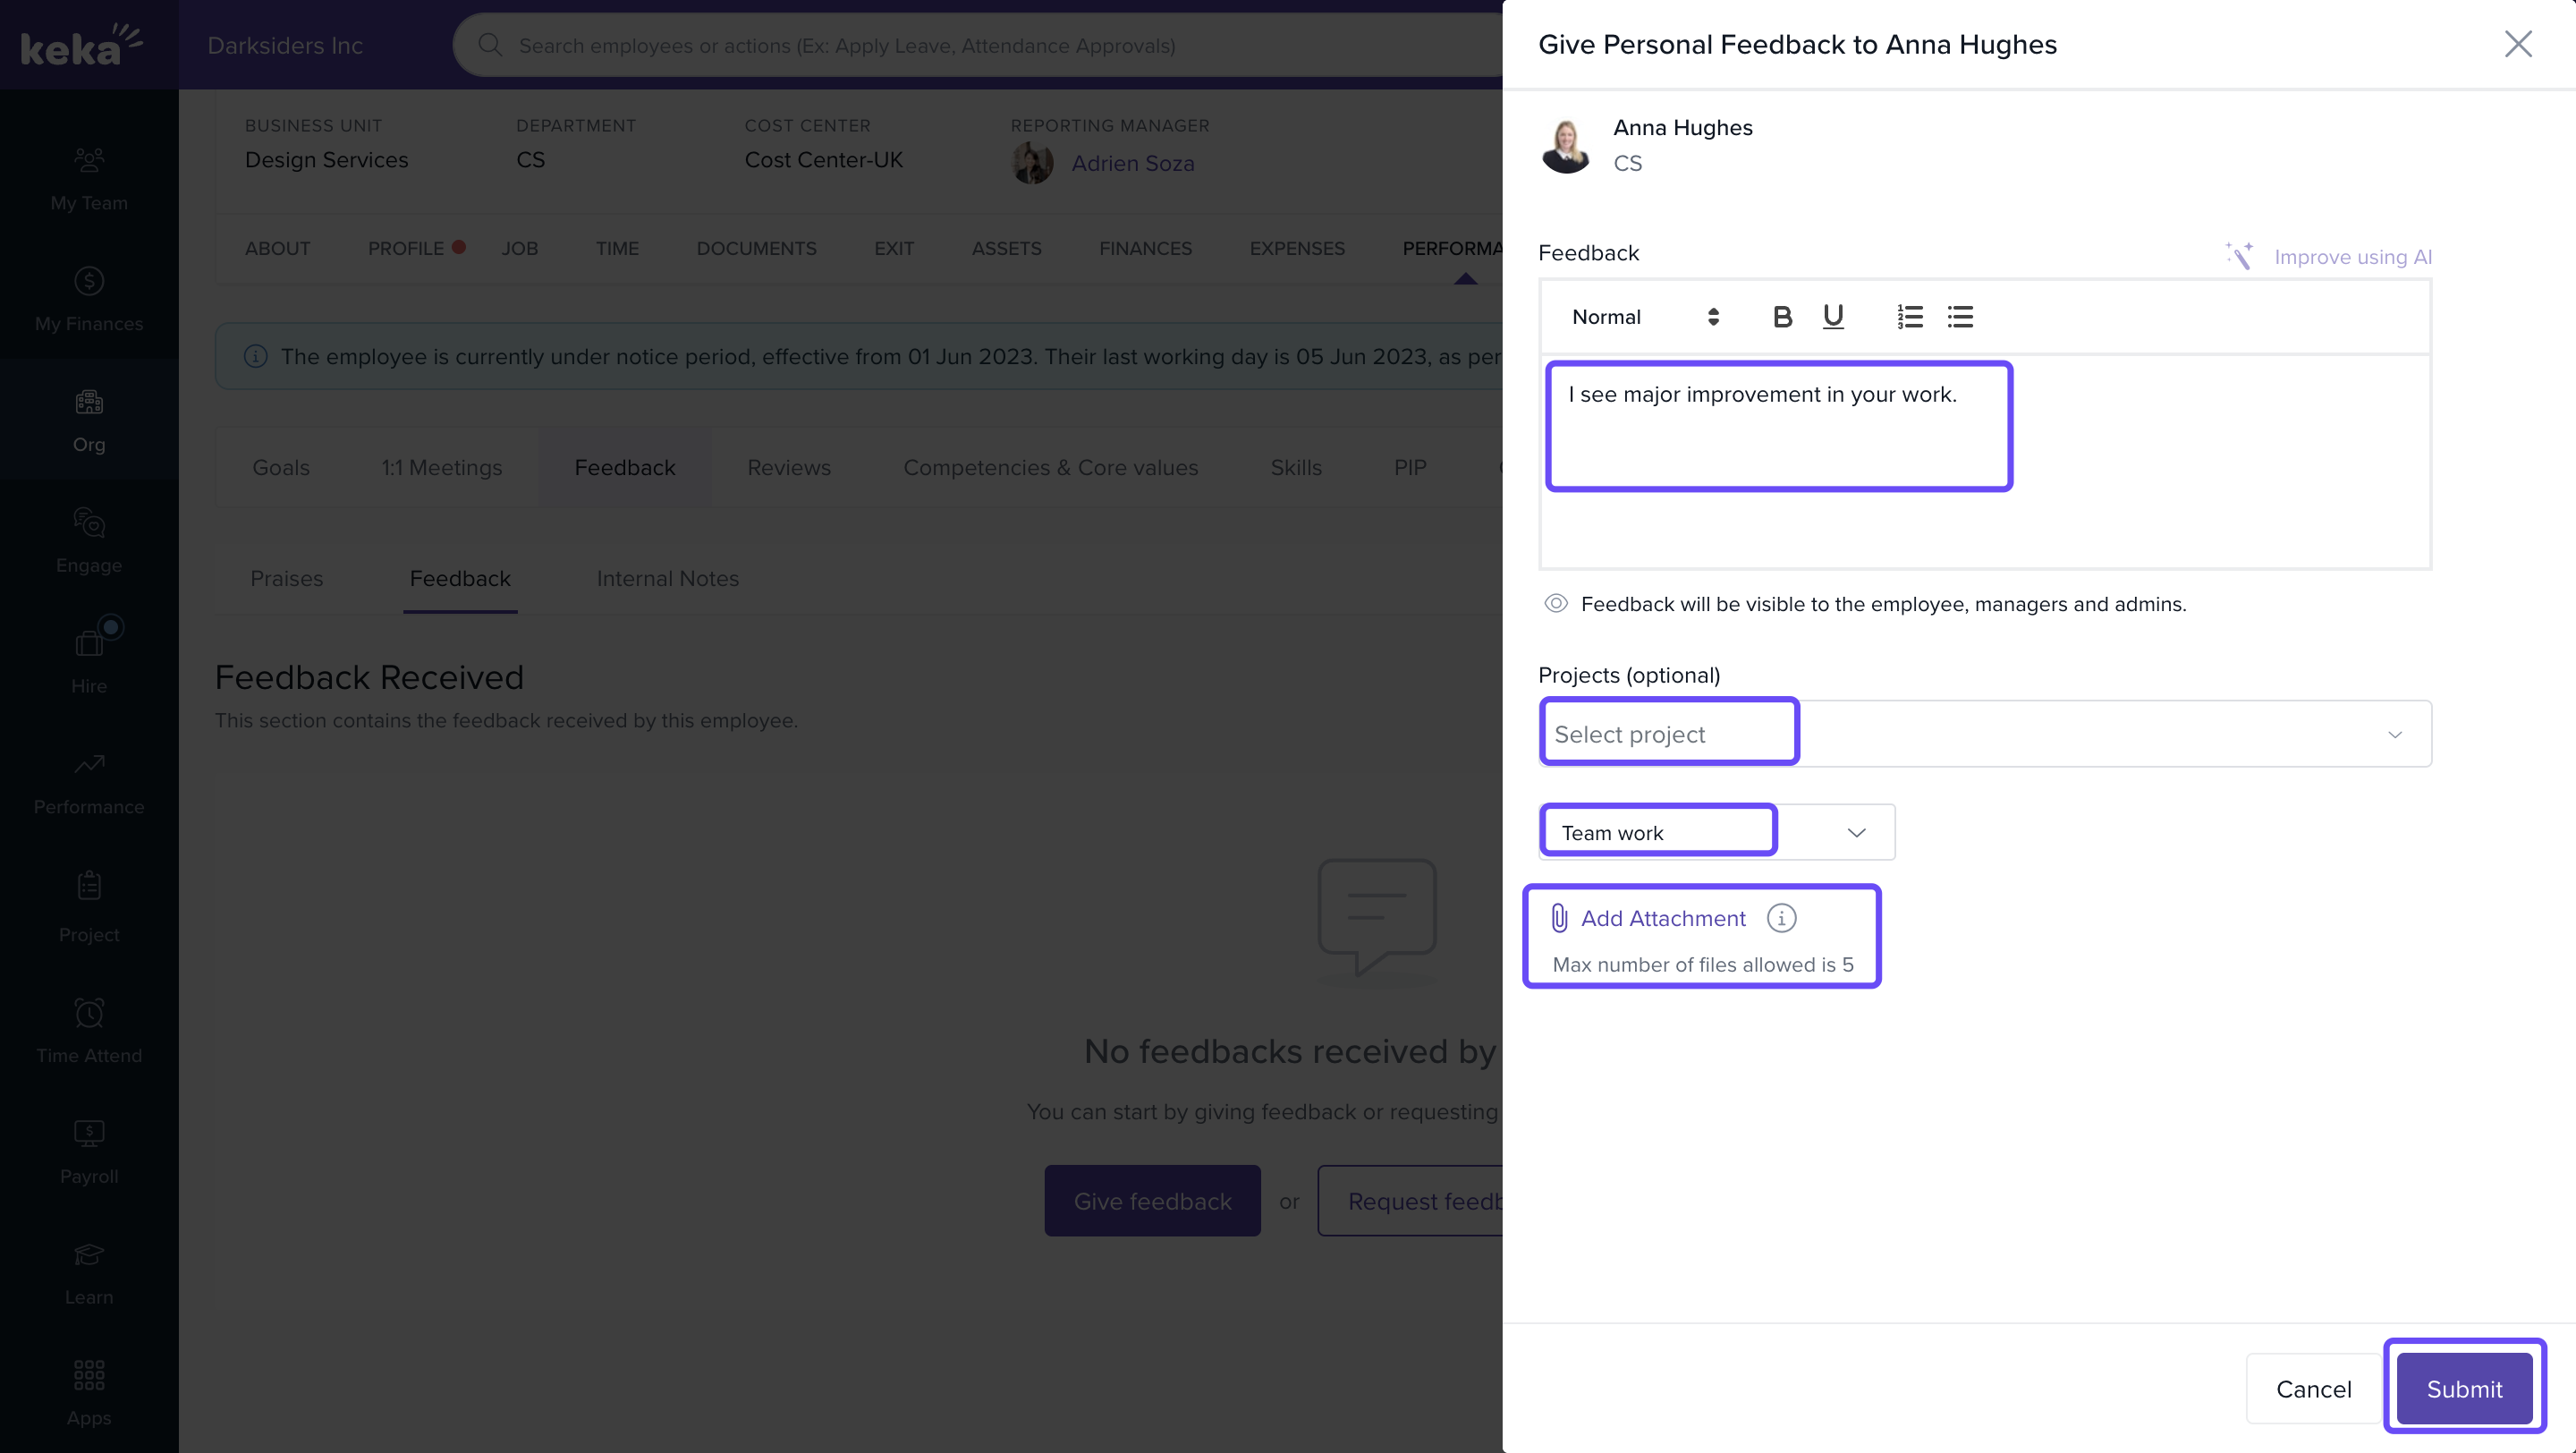Click the paperclip attachment icon
Screen dimensions: 2576x1453
pyautogui.click(x=1558, y=918)
